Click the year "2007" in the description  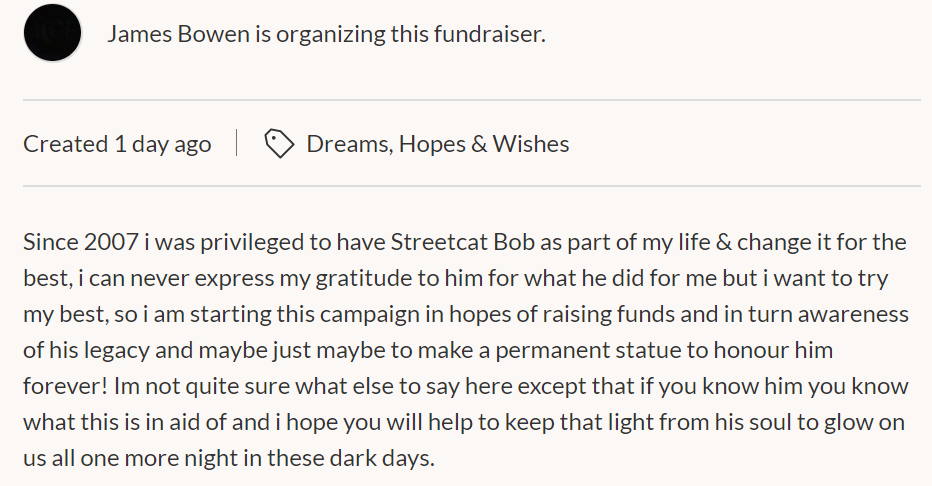(111, 242)
